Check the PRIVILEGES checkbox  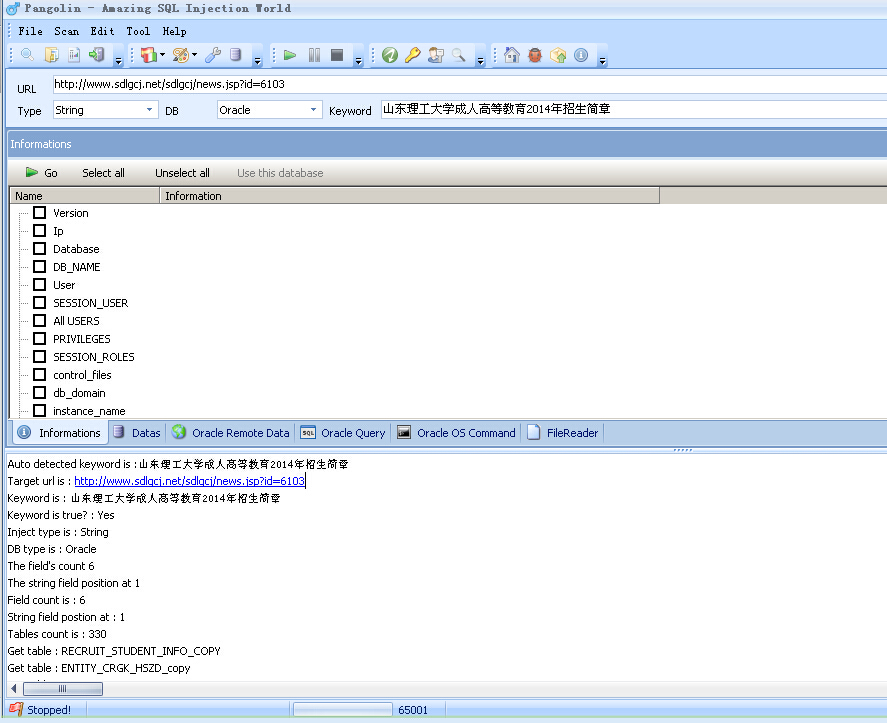click(40, 338)
